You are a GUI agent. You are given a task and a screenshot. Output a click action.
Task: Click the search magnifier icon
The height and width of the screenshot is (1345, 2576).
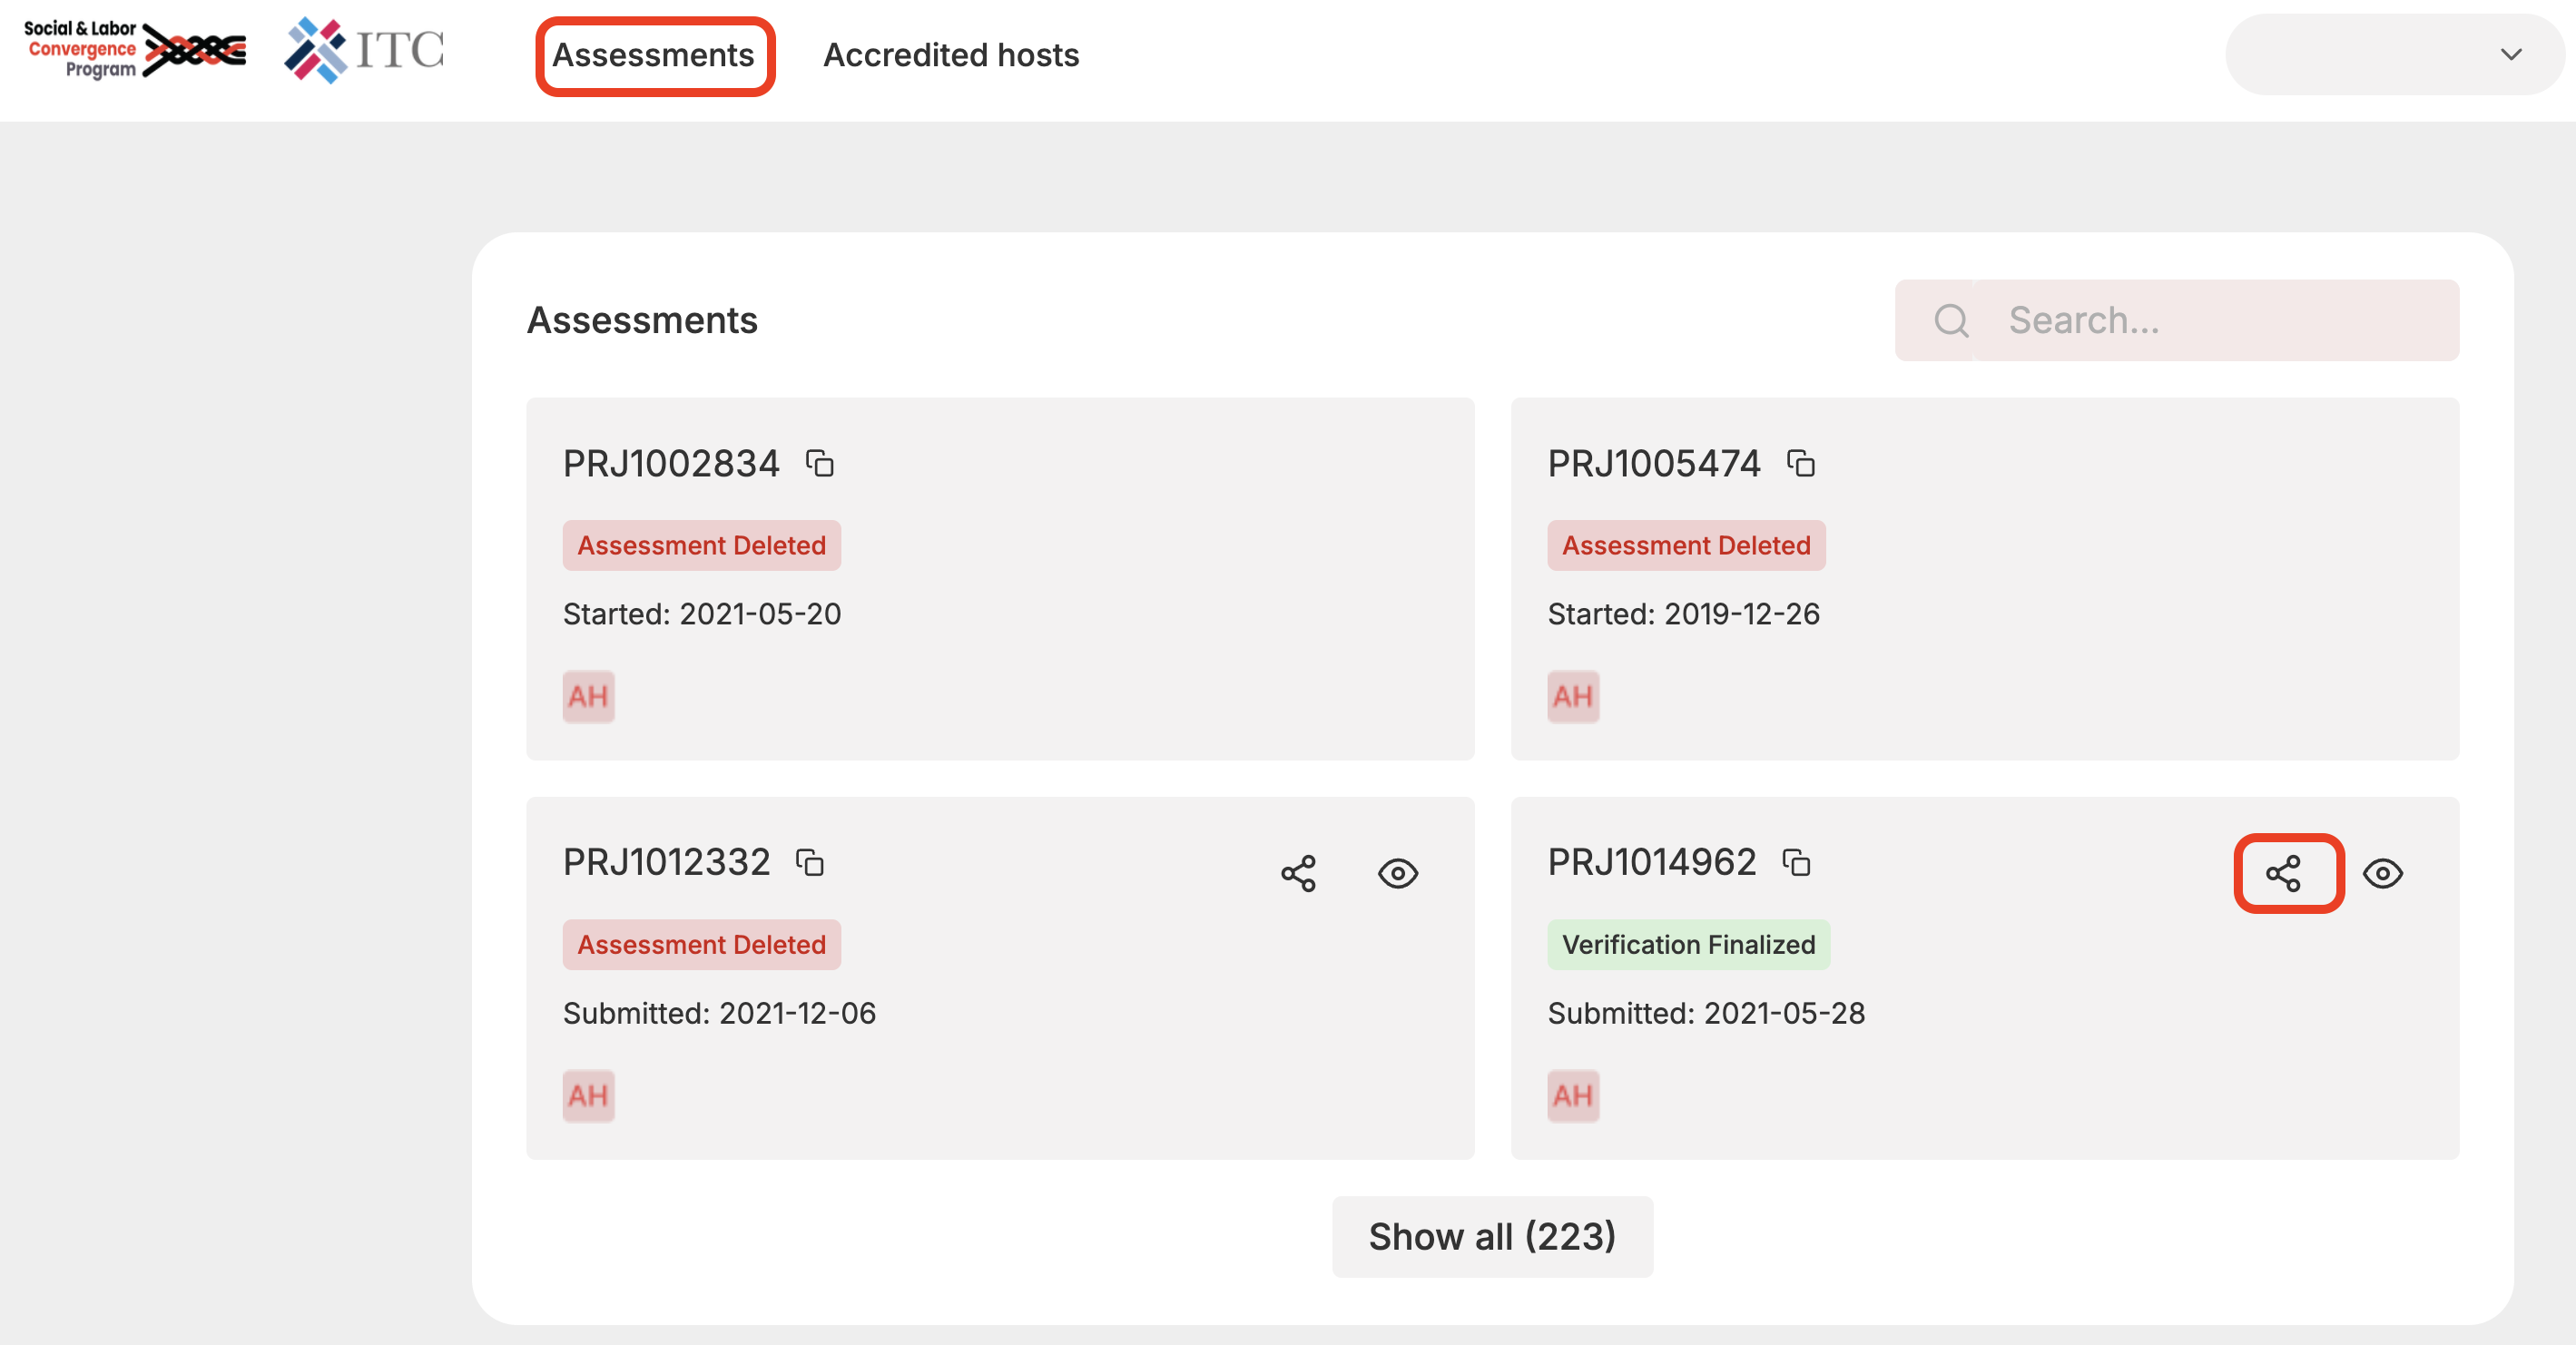(1950, 321)
